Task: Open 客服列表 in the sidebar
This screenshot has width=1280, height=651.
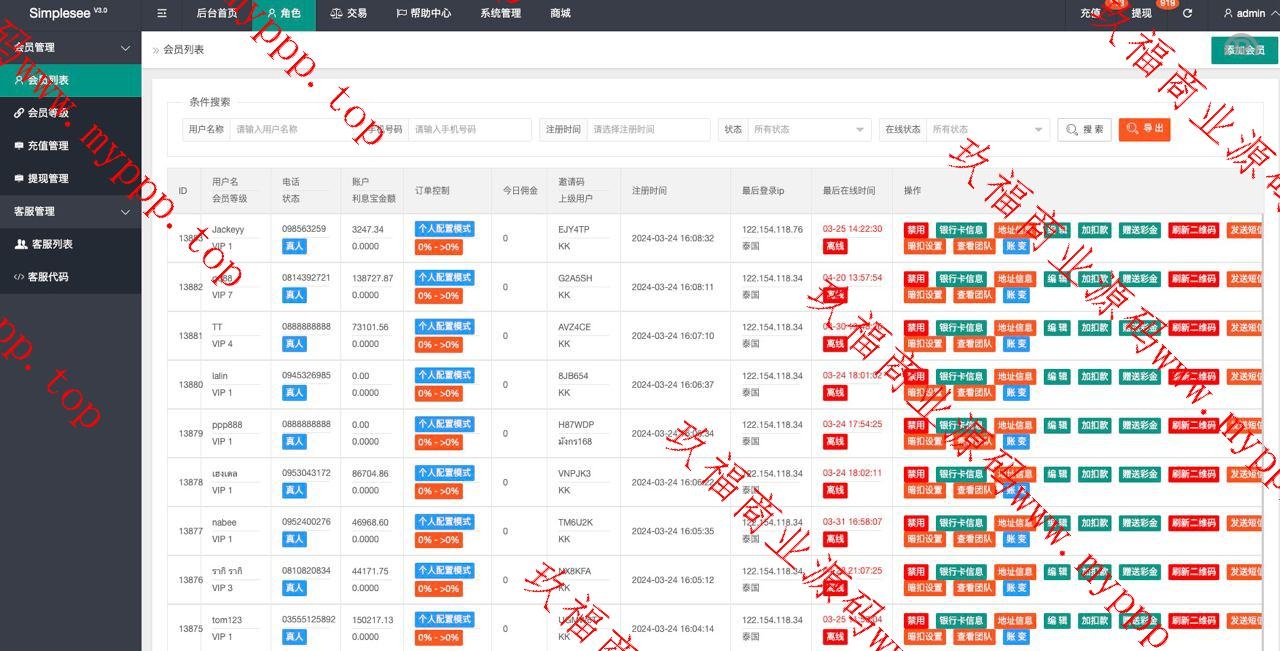Action: pyautogui.click(x=52, y=244)
